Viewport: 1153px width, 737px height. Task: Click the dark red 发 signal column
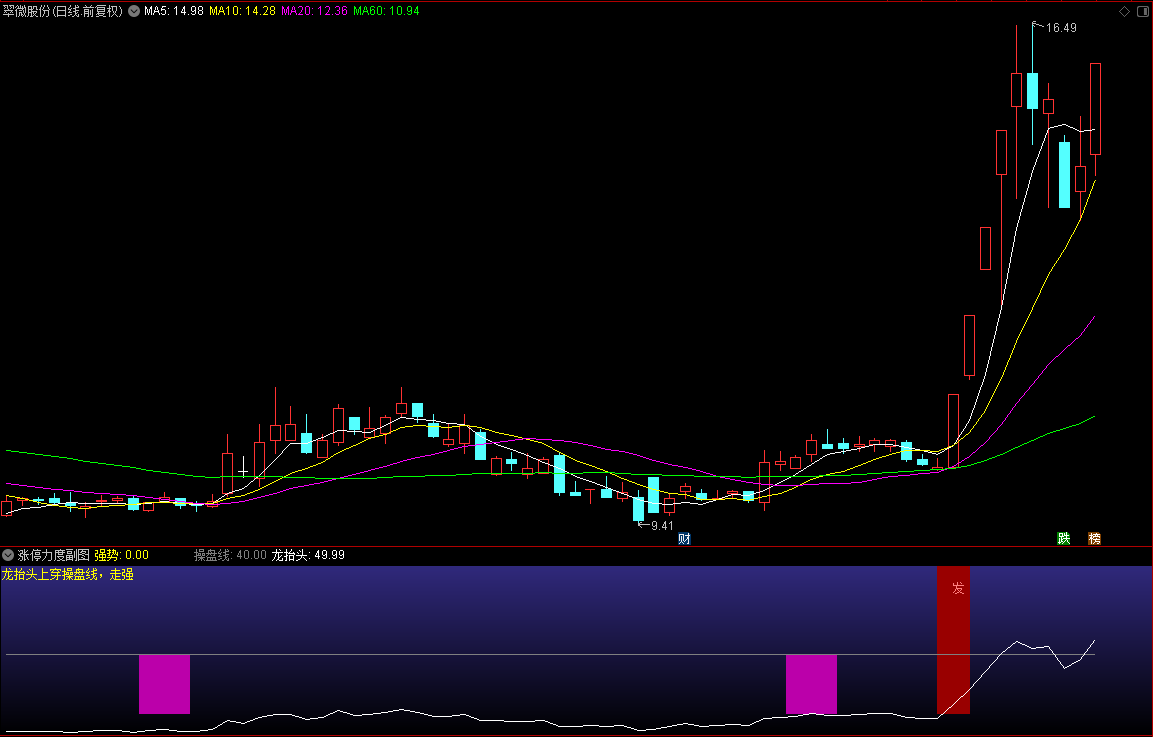pos(954,640)
